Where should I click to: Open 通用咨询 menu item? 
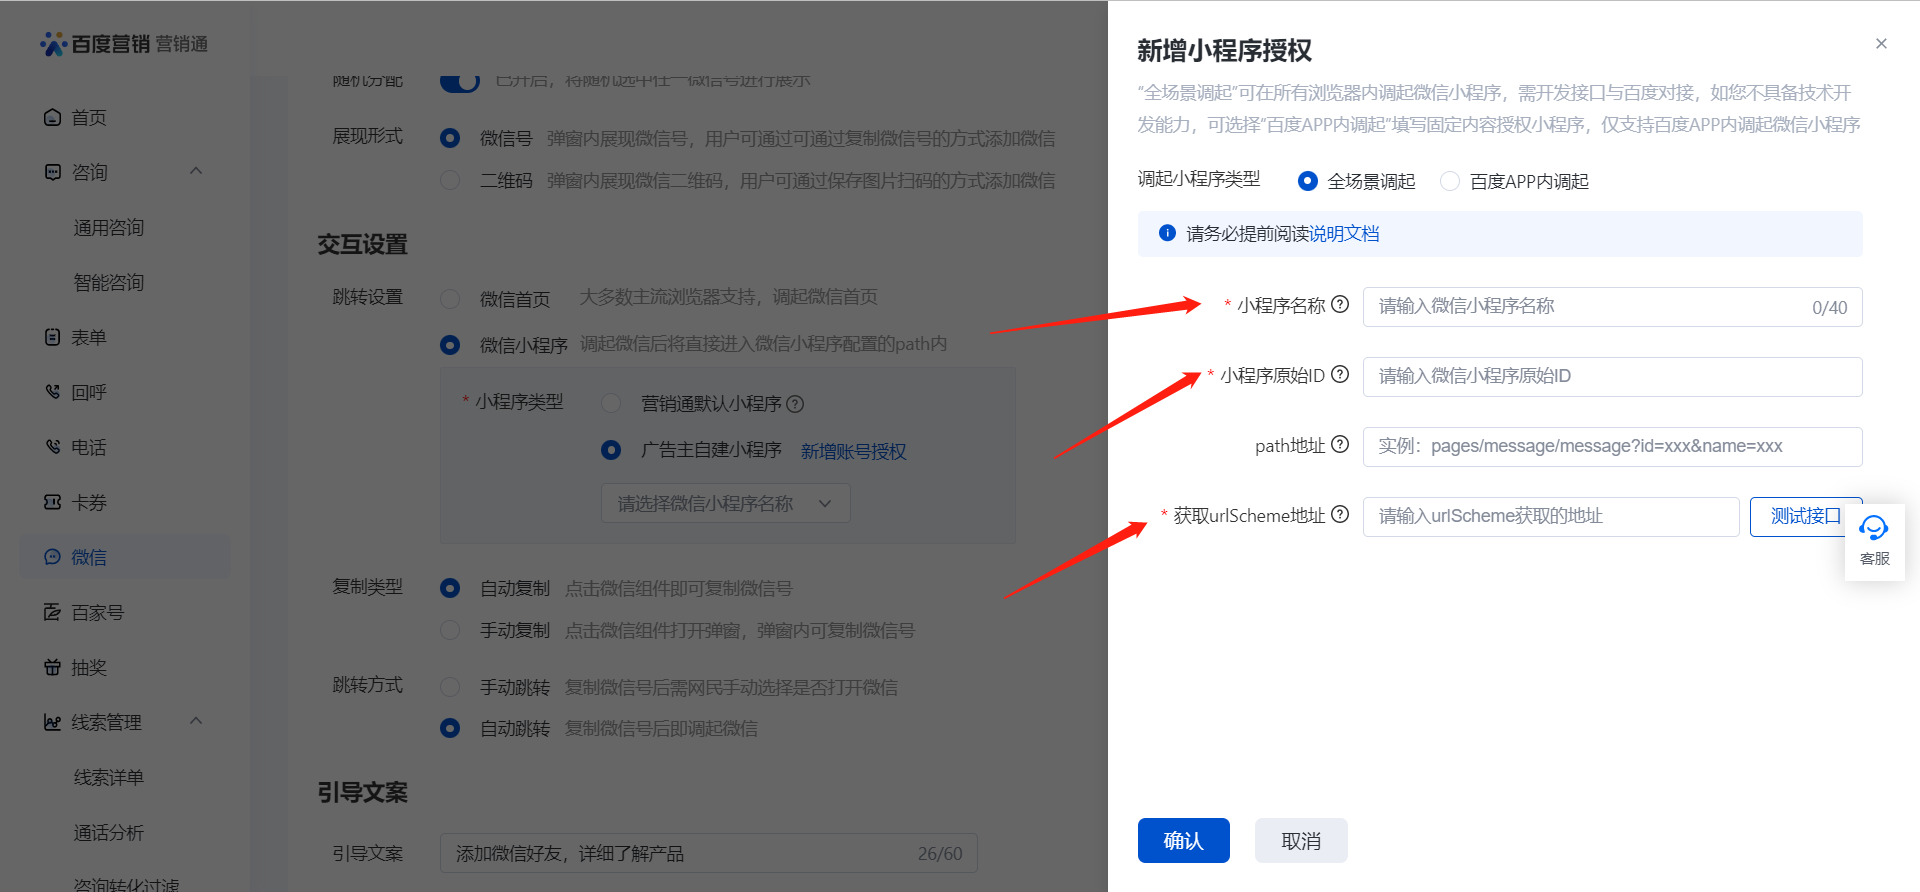(x=109, y=228)
